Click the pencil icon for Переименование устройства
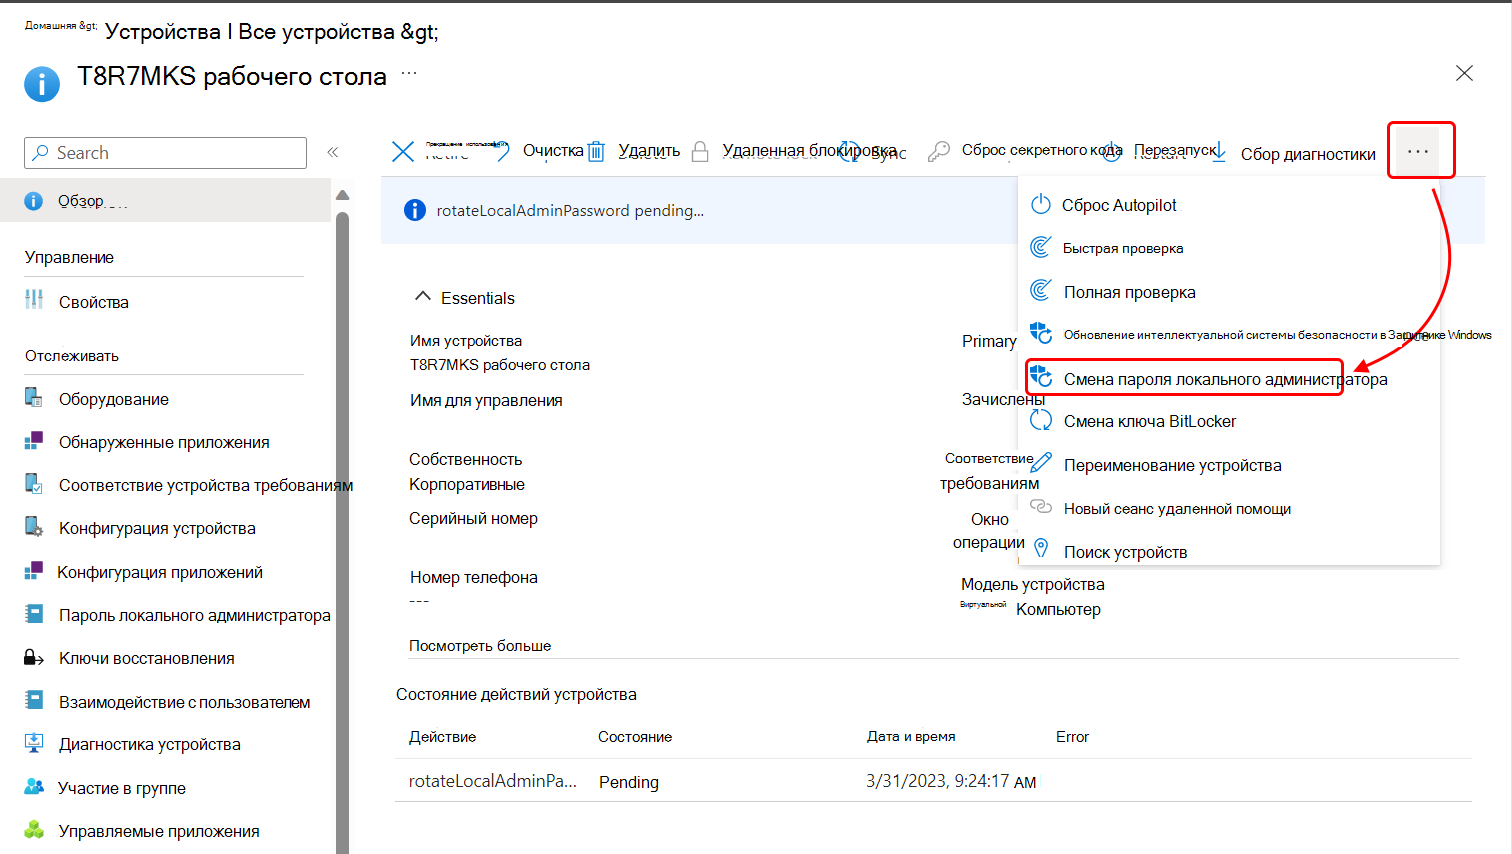This screenshot has height=854, width=1512. coord(1041,463)
